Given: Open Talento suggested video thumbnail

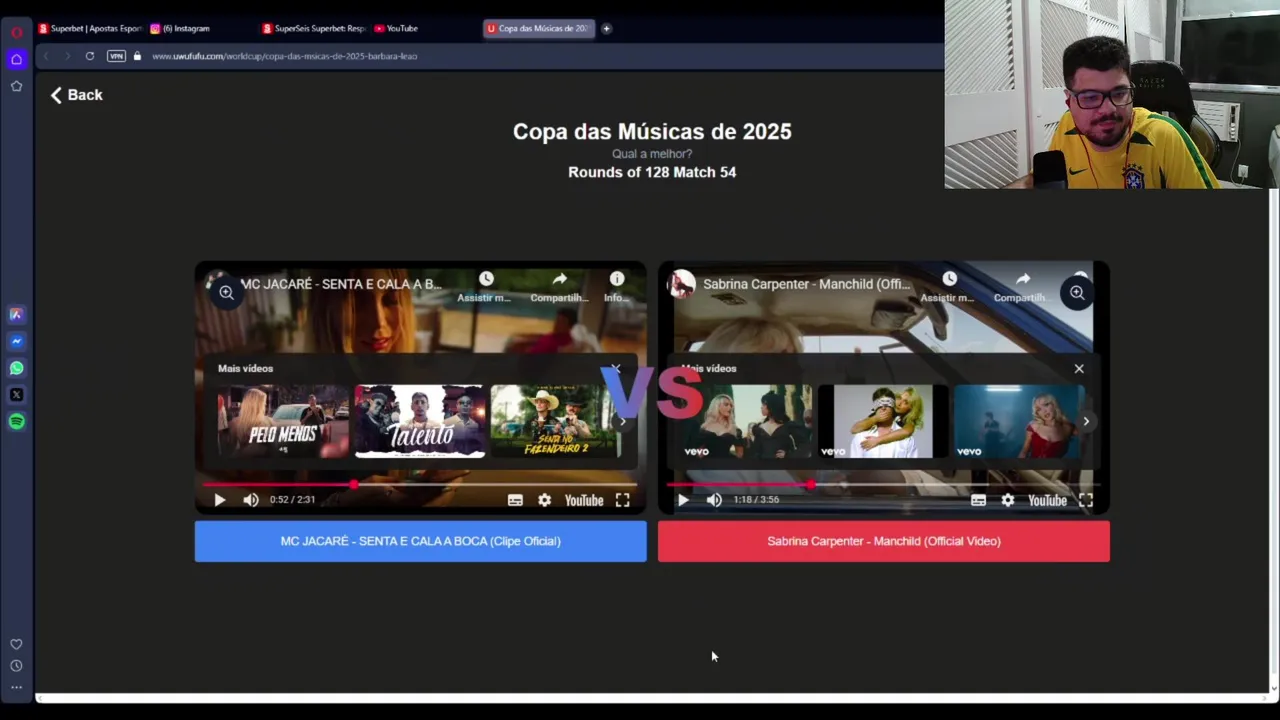Looking at the screenshot, I should pyautogui.click(x=420, y=421).
